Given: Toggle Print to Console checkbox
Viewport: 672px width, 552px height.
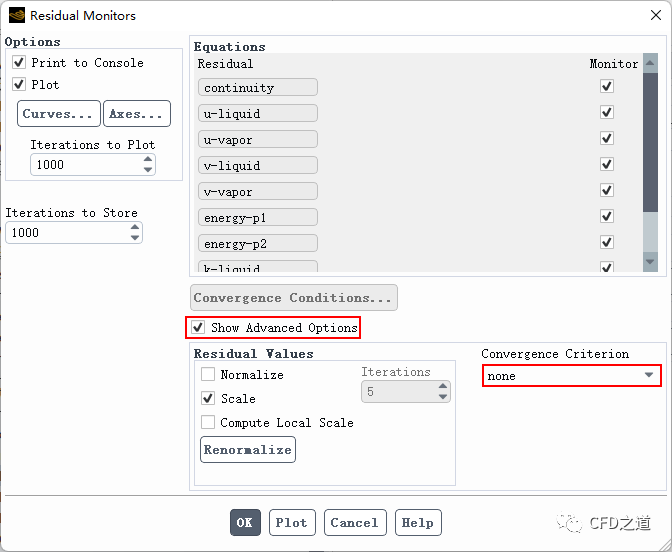Looking at the screenshot, I should click(19, 63).
